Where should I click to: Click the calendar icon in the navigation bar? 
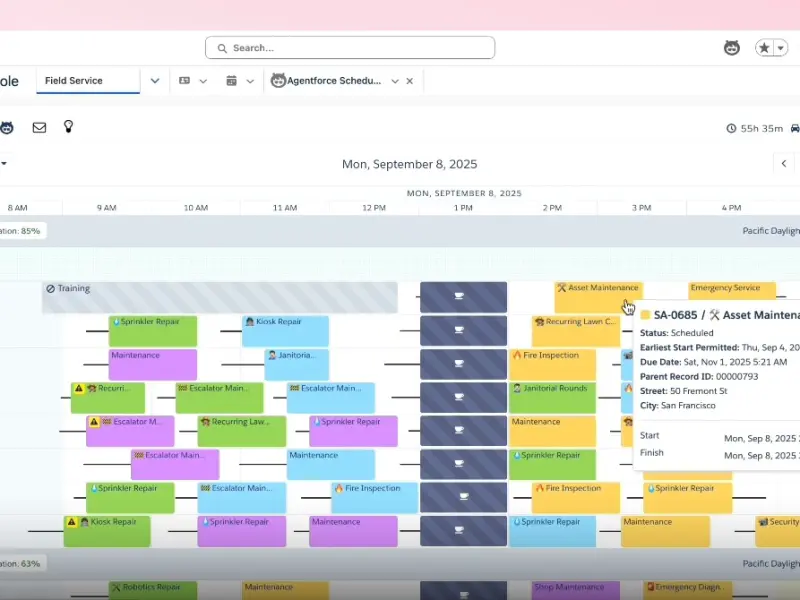[x=232, y=81]
